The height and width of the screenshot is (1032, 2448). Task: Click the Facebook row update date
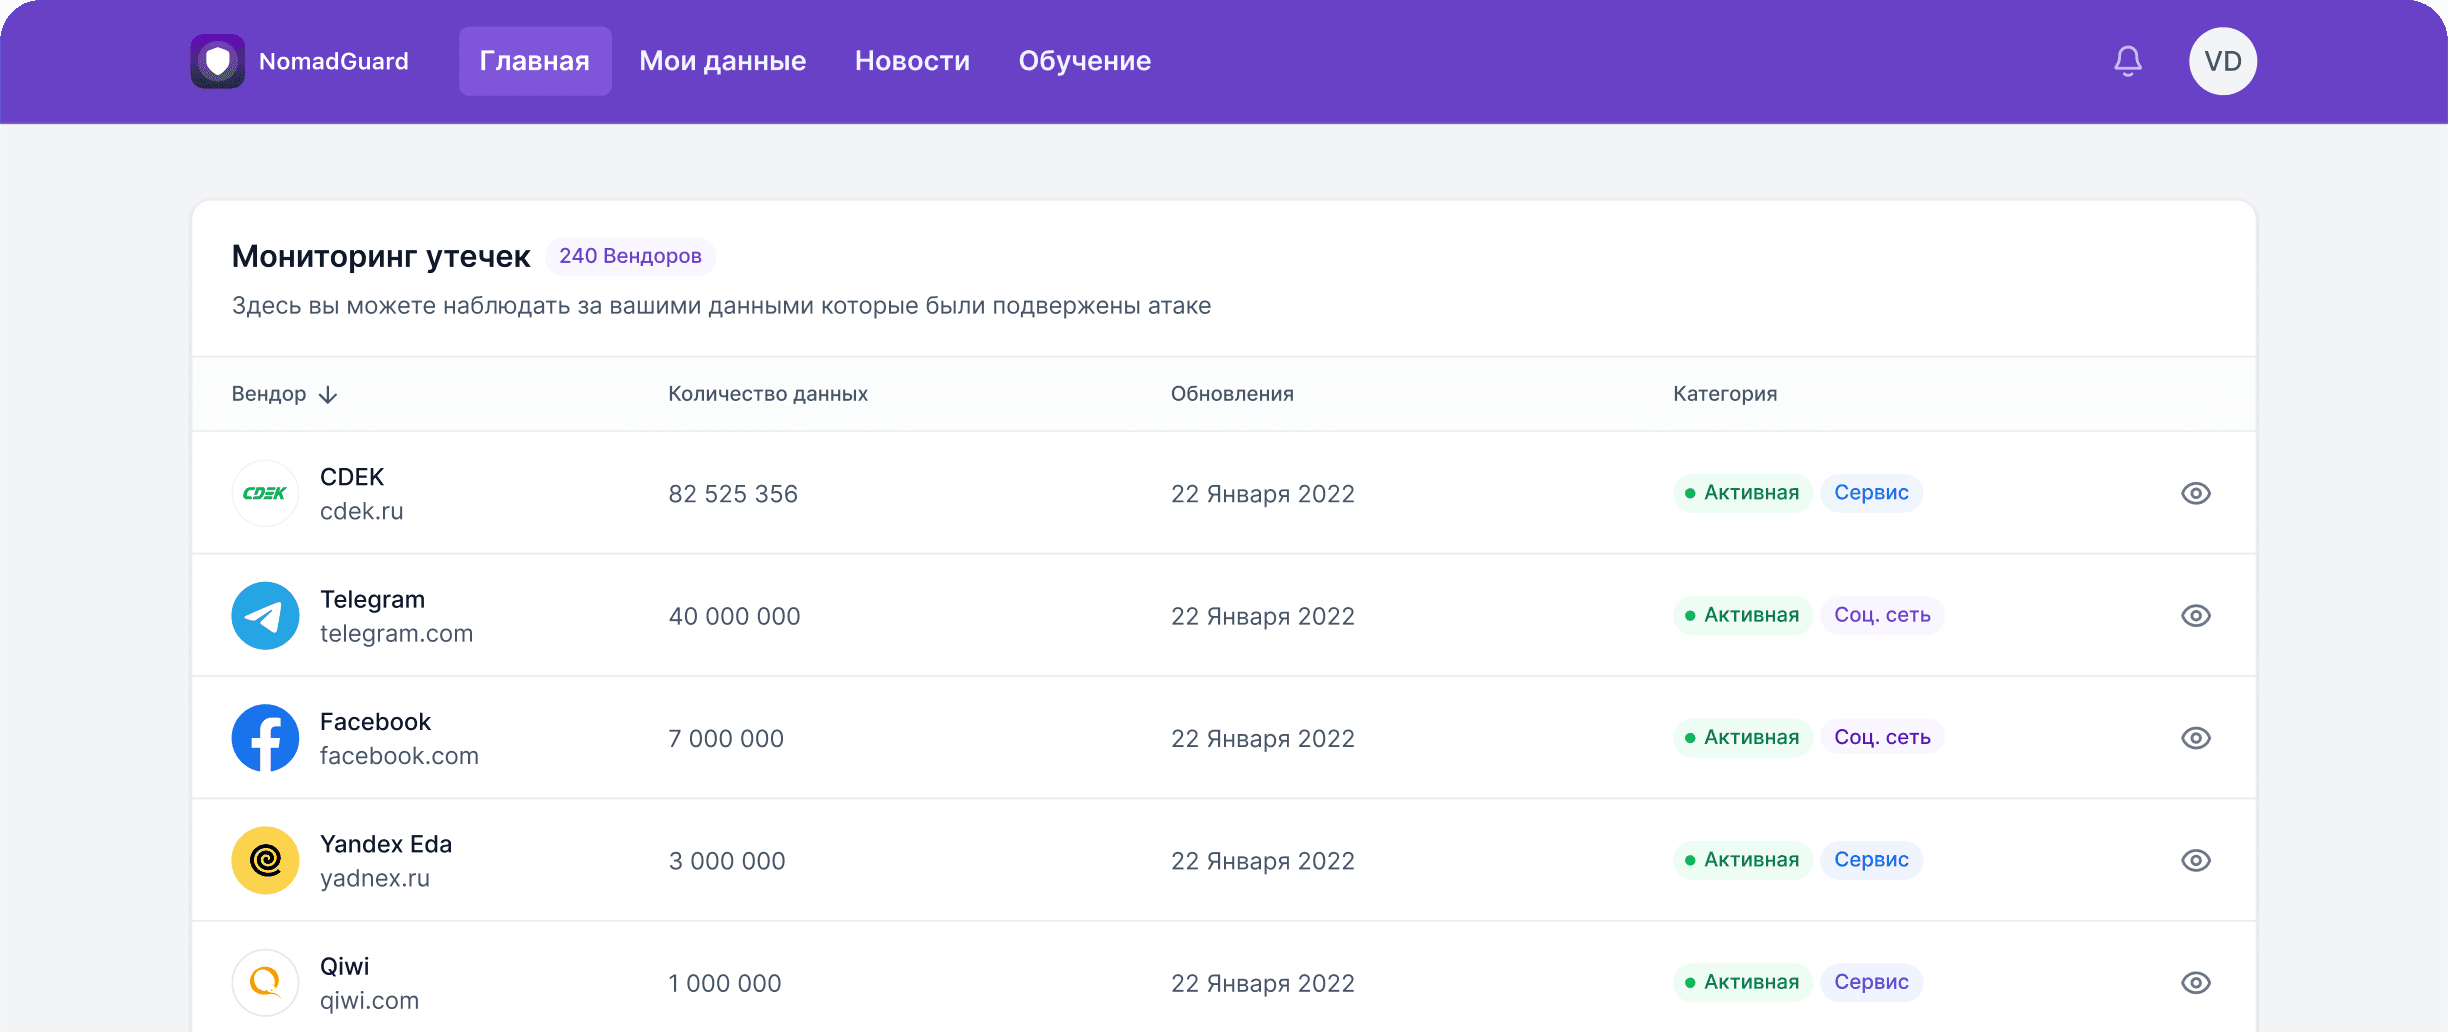tap(1263, 739)
